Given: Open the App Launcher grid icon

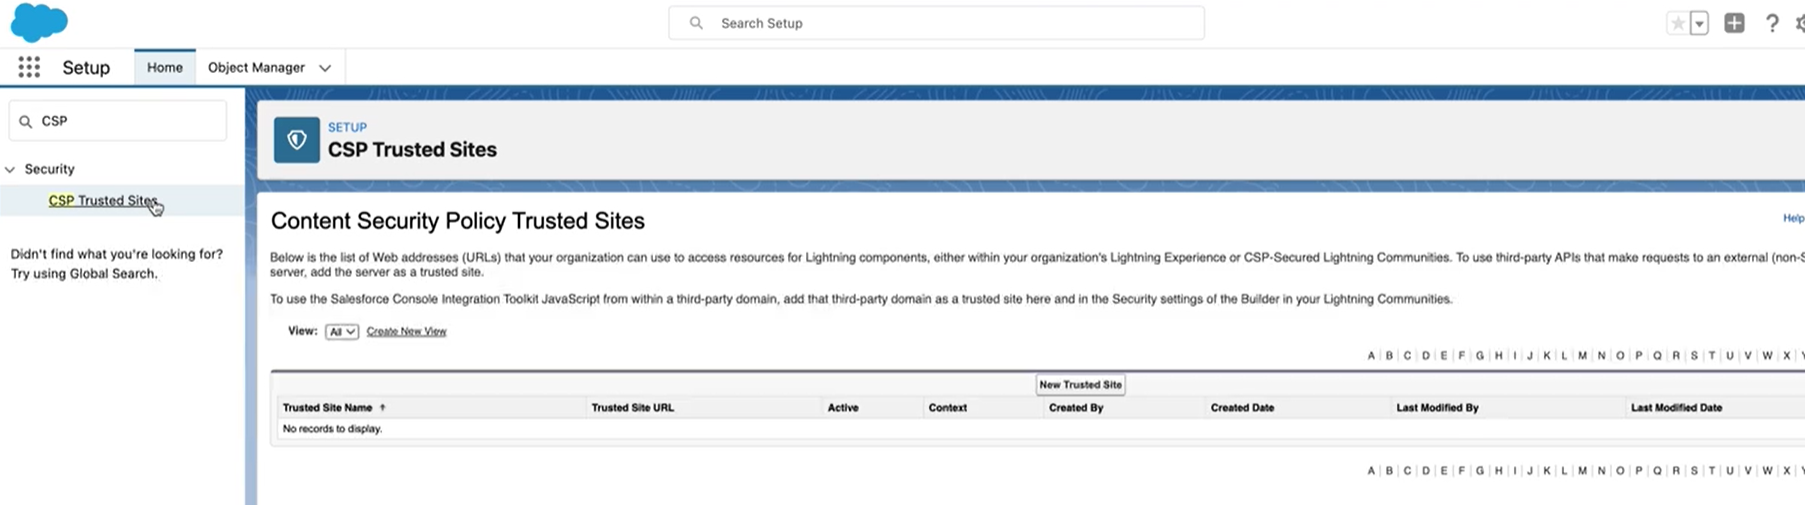Looking at the screenshot, I should pos(29,67).
